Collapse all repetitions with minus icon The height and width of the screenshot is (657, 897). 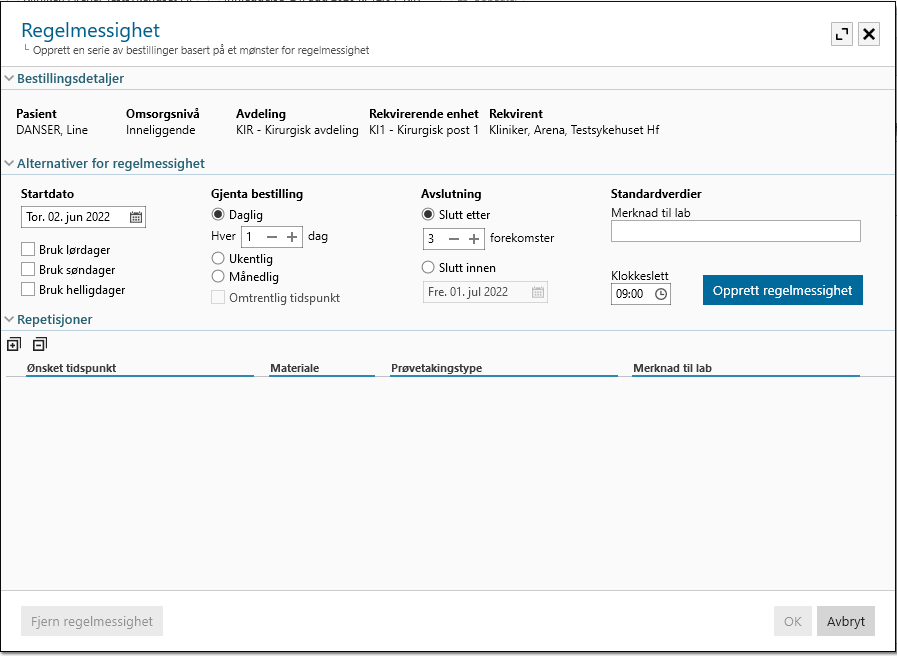pyautogui.click(x=39, y=344)
